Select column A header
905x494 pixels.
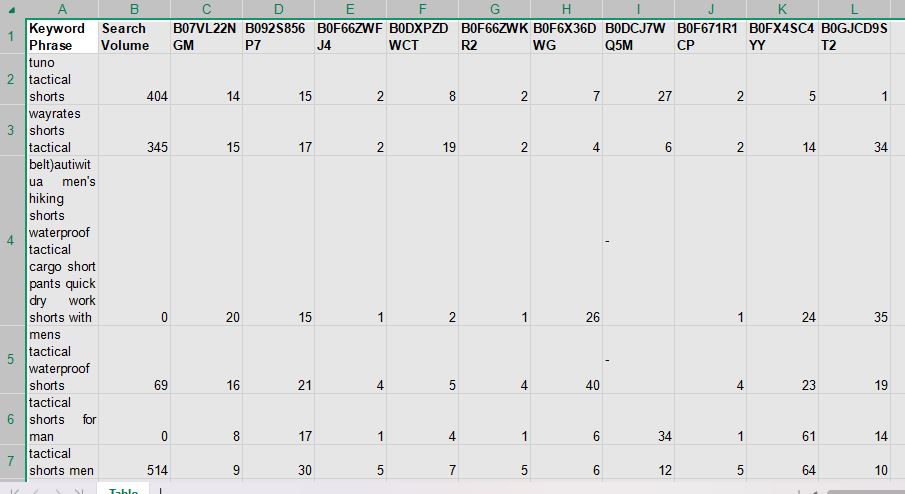[62, 9]
